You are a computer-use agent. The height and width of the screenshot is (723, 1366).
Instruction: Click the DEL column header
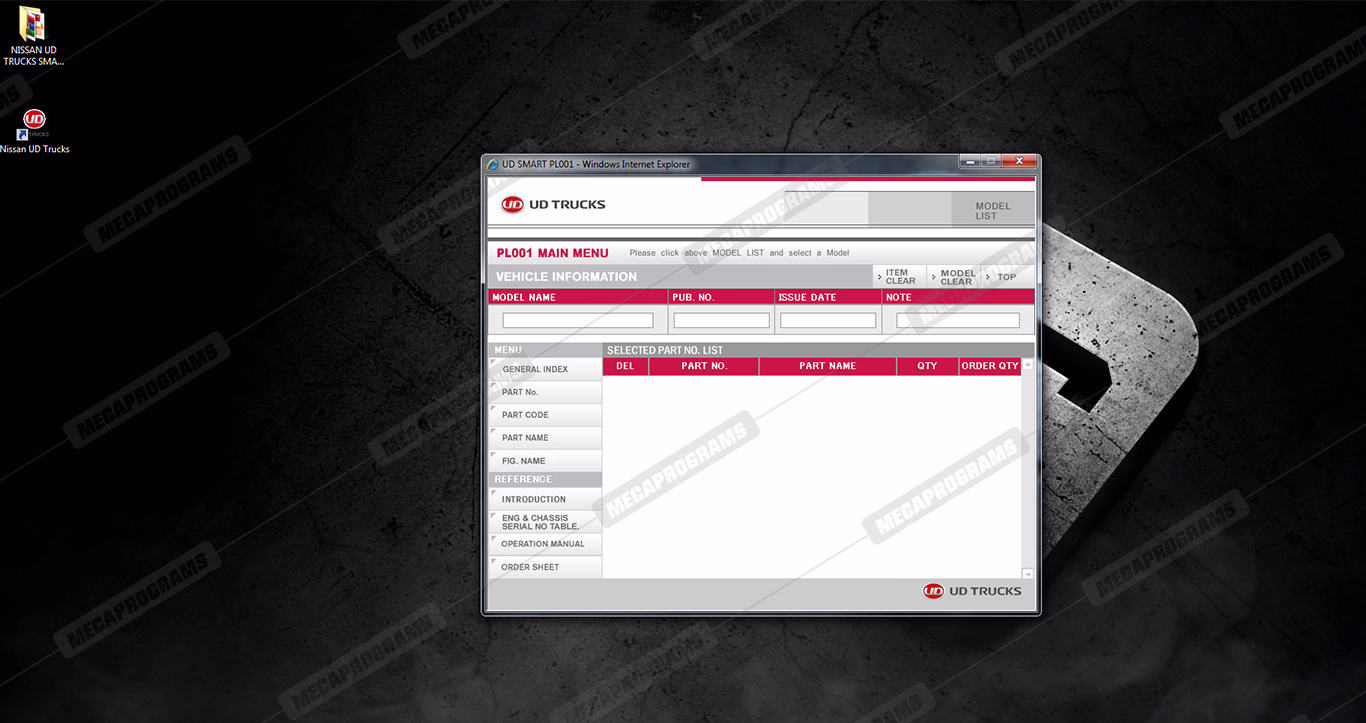(x=625, y=366)
